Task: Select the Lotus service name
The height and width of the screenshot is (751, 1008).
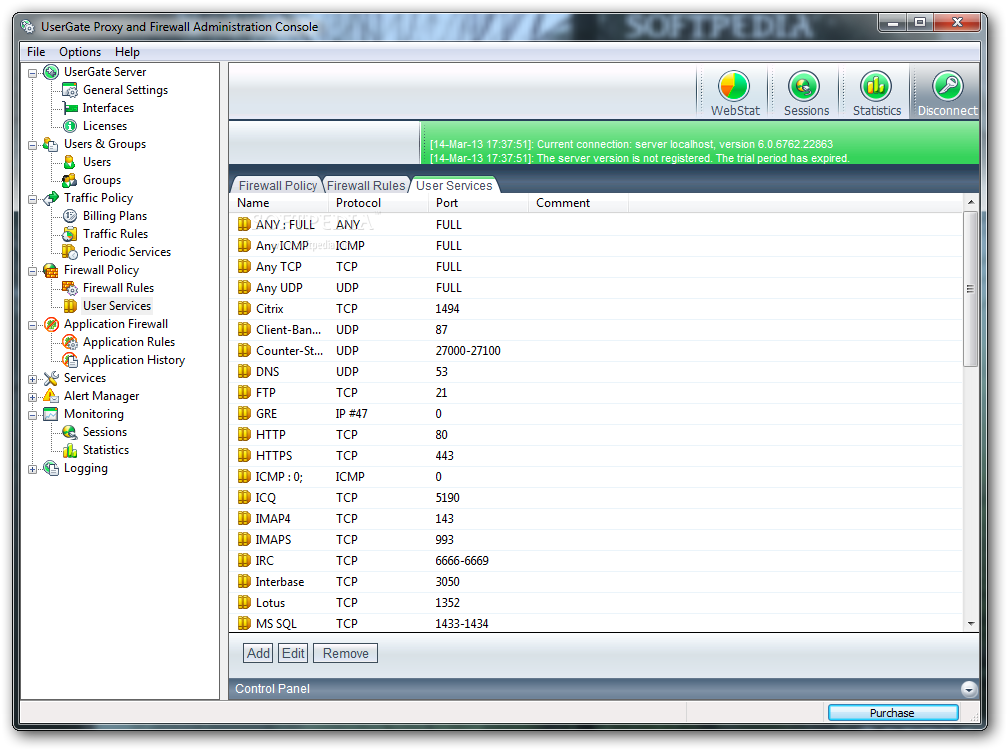Action: [x=270, y=603]
